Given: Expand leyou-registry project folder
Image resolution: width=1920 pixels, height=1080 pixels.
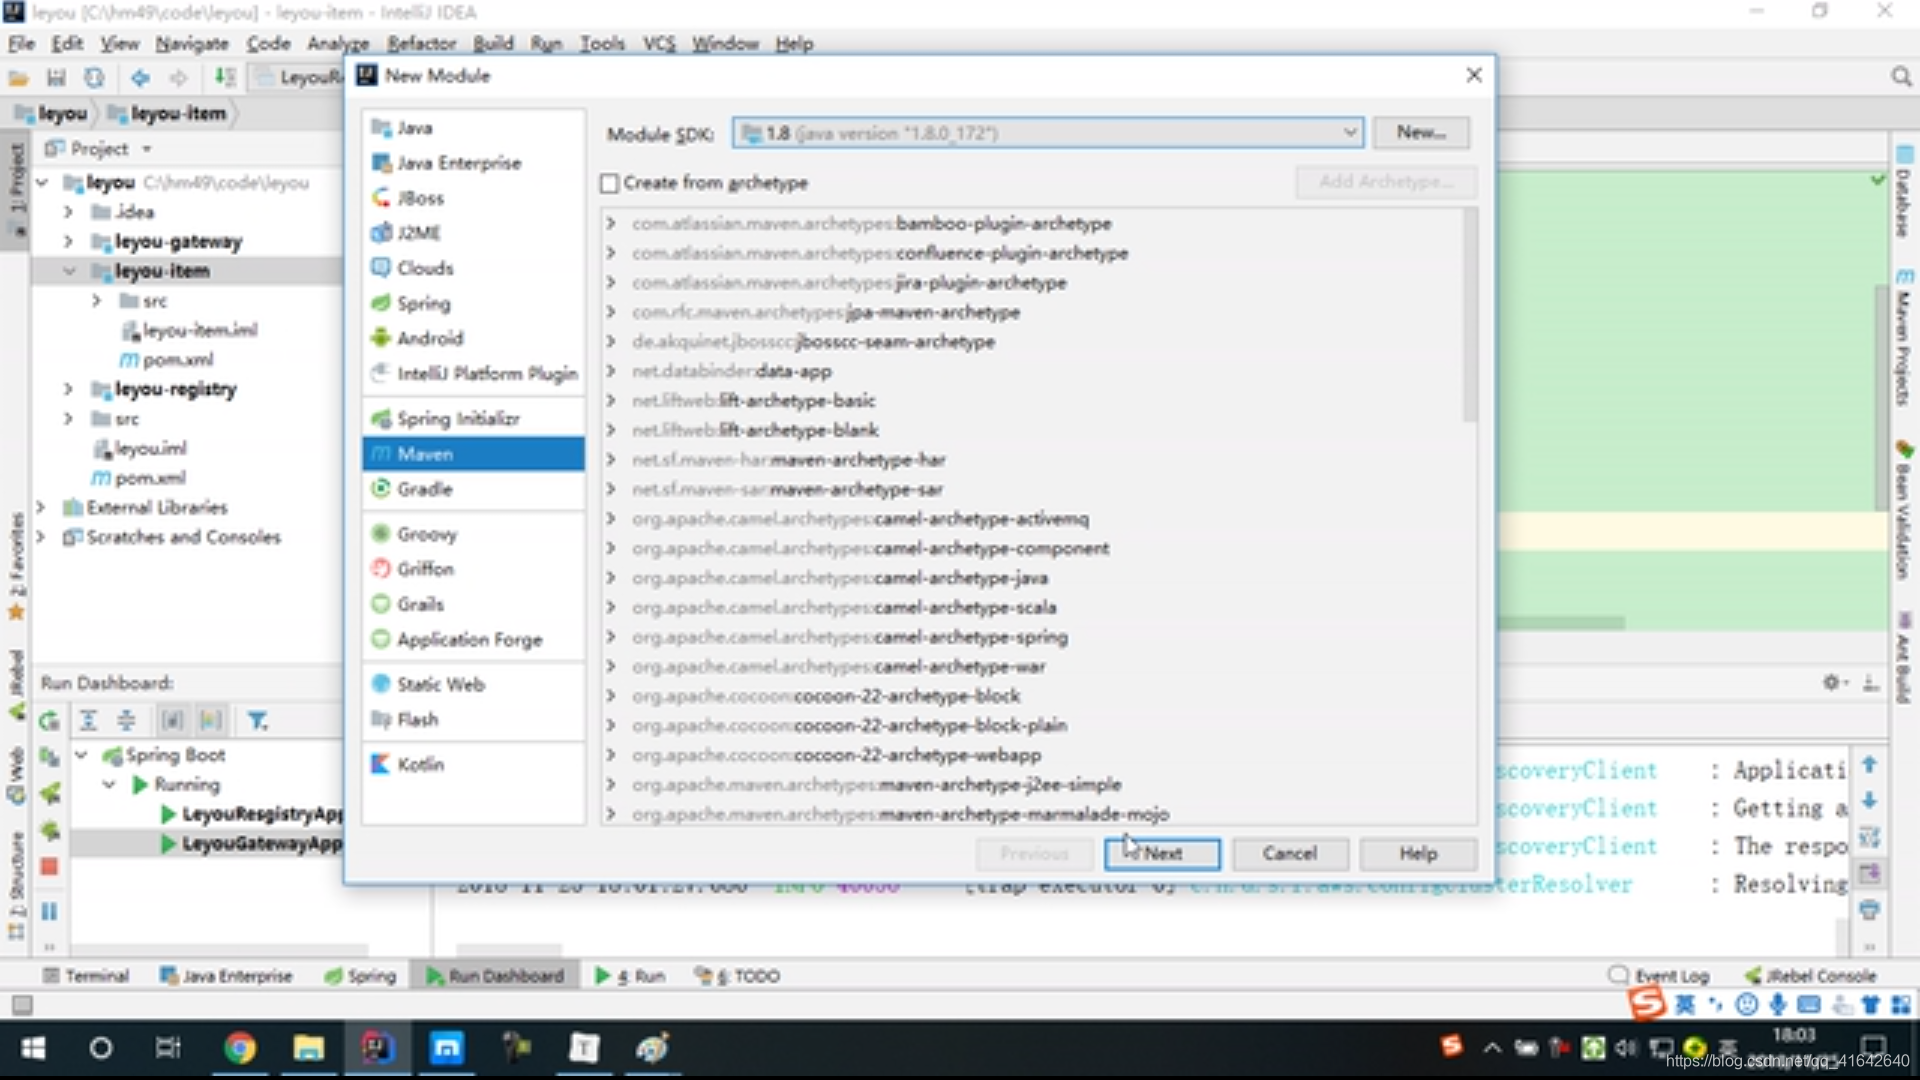Looking at the screenshot, I should (68, 389).
